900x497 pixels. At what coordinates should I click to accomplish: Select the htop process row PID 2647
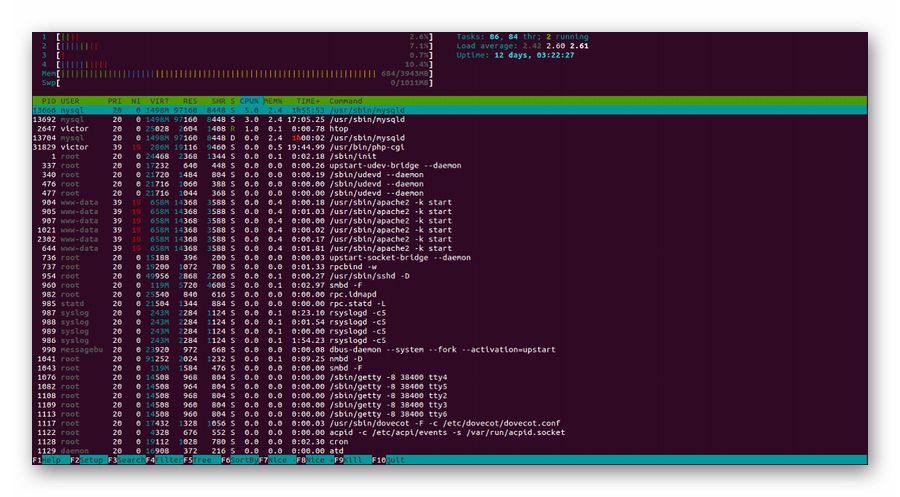pos(449,129)
